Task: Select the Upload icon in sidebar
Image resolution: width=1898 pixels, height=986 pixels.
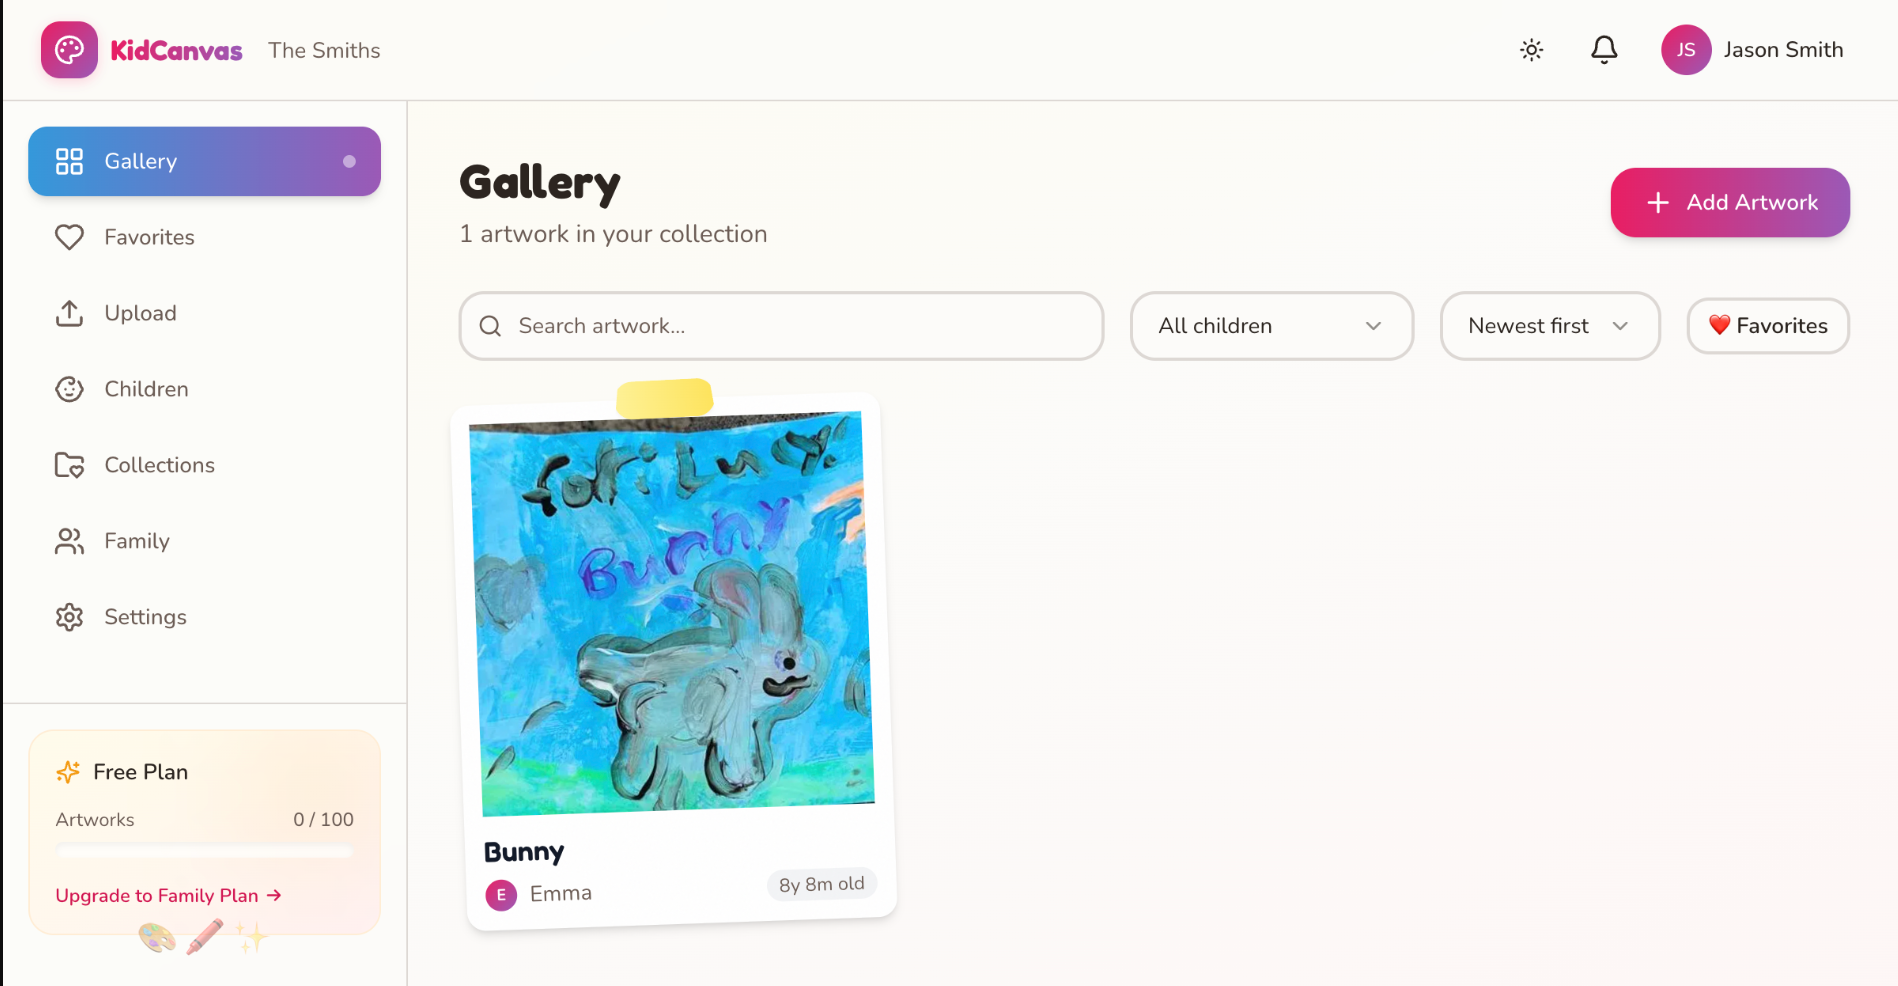Action: pos(68,313)
